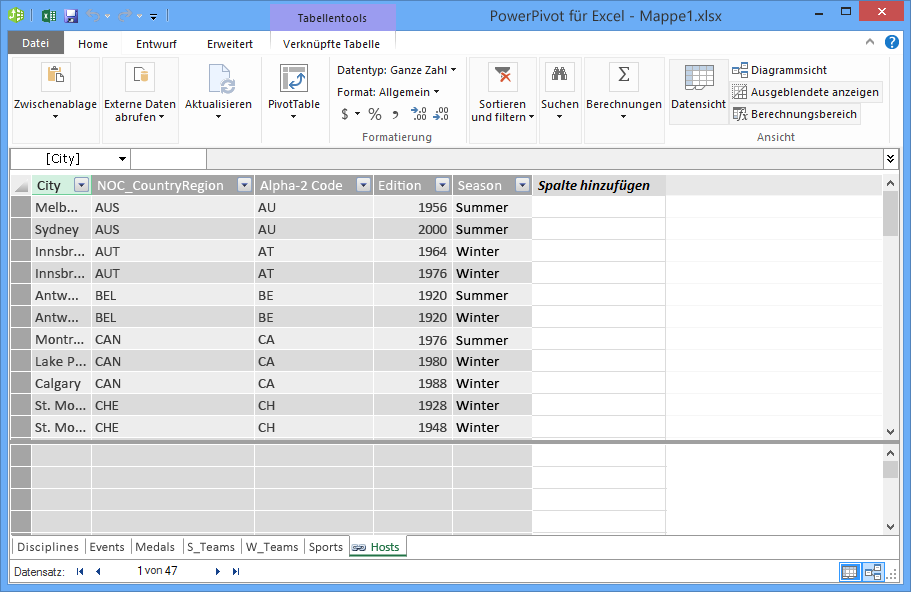Open the Season column filter dropdown
Viewport: 911px width, 592px height.
tap(521, 185)
